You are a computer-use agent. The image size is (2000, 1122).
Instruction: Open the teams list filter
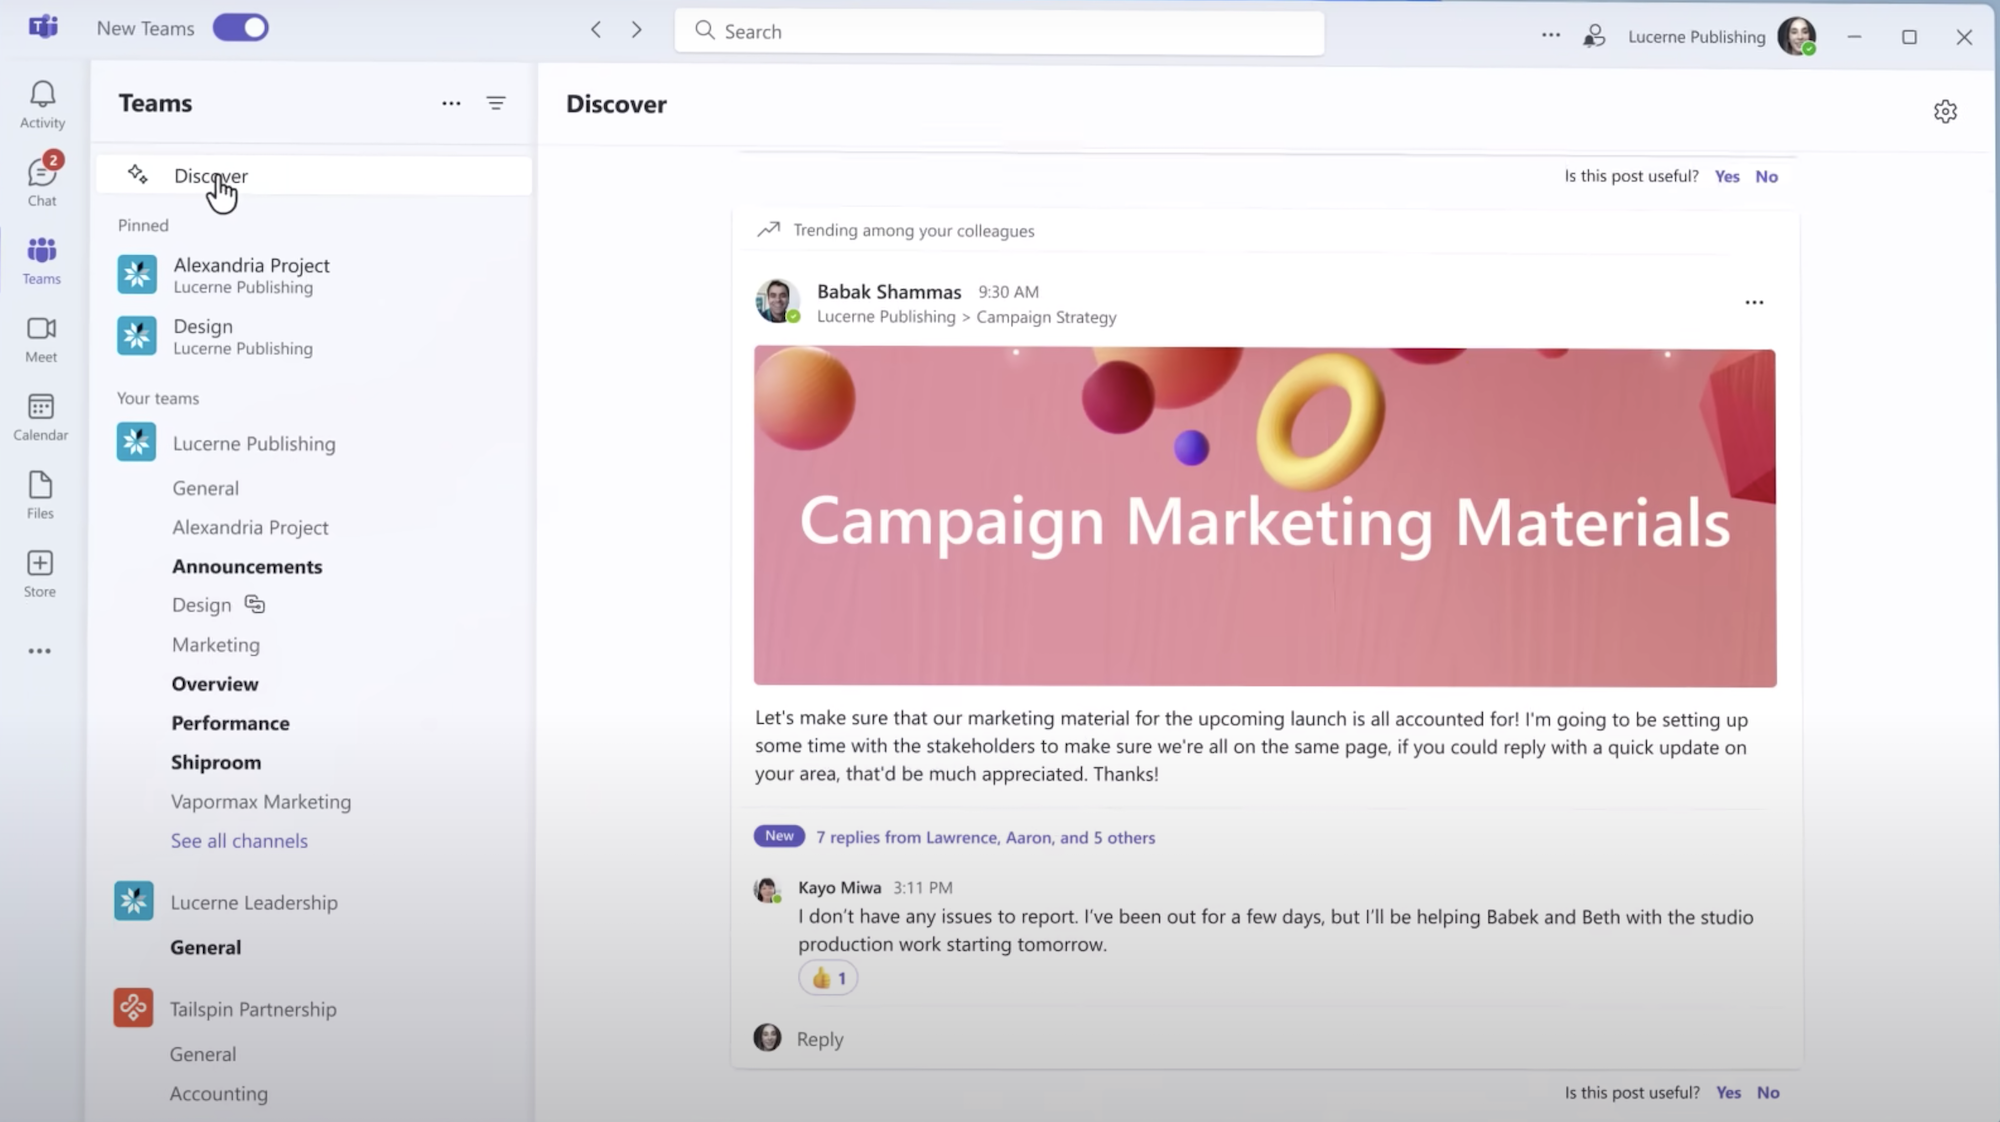[x=496, y=103]
